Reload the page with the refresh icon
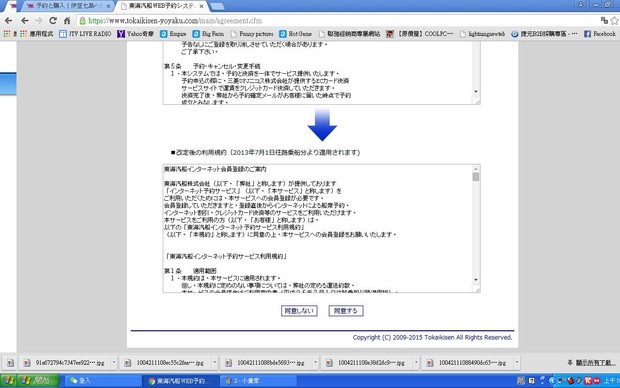Image resolution: width=620 pixels, height=388 pixels. (53, 21)
